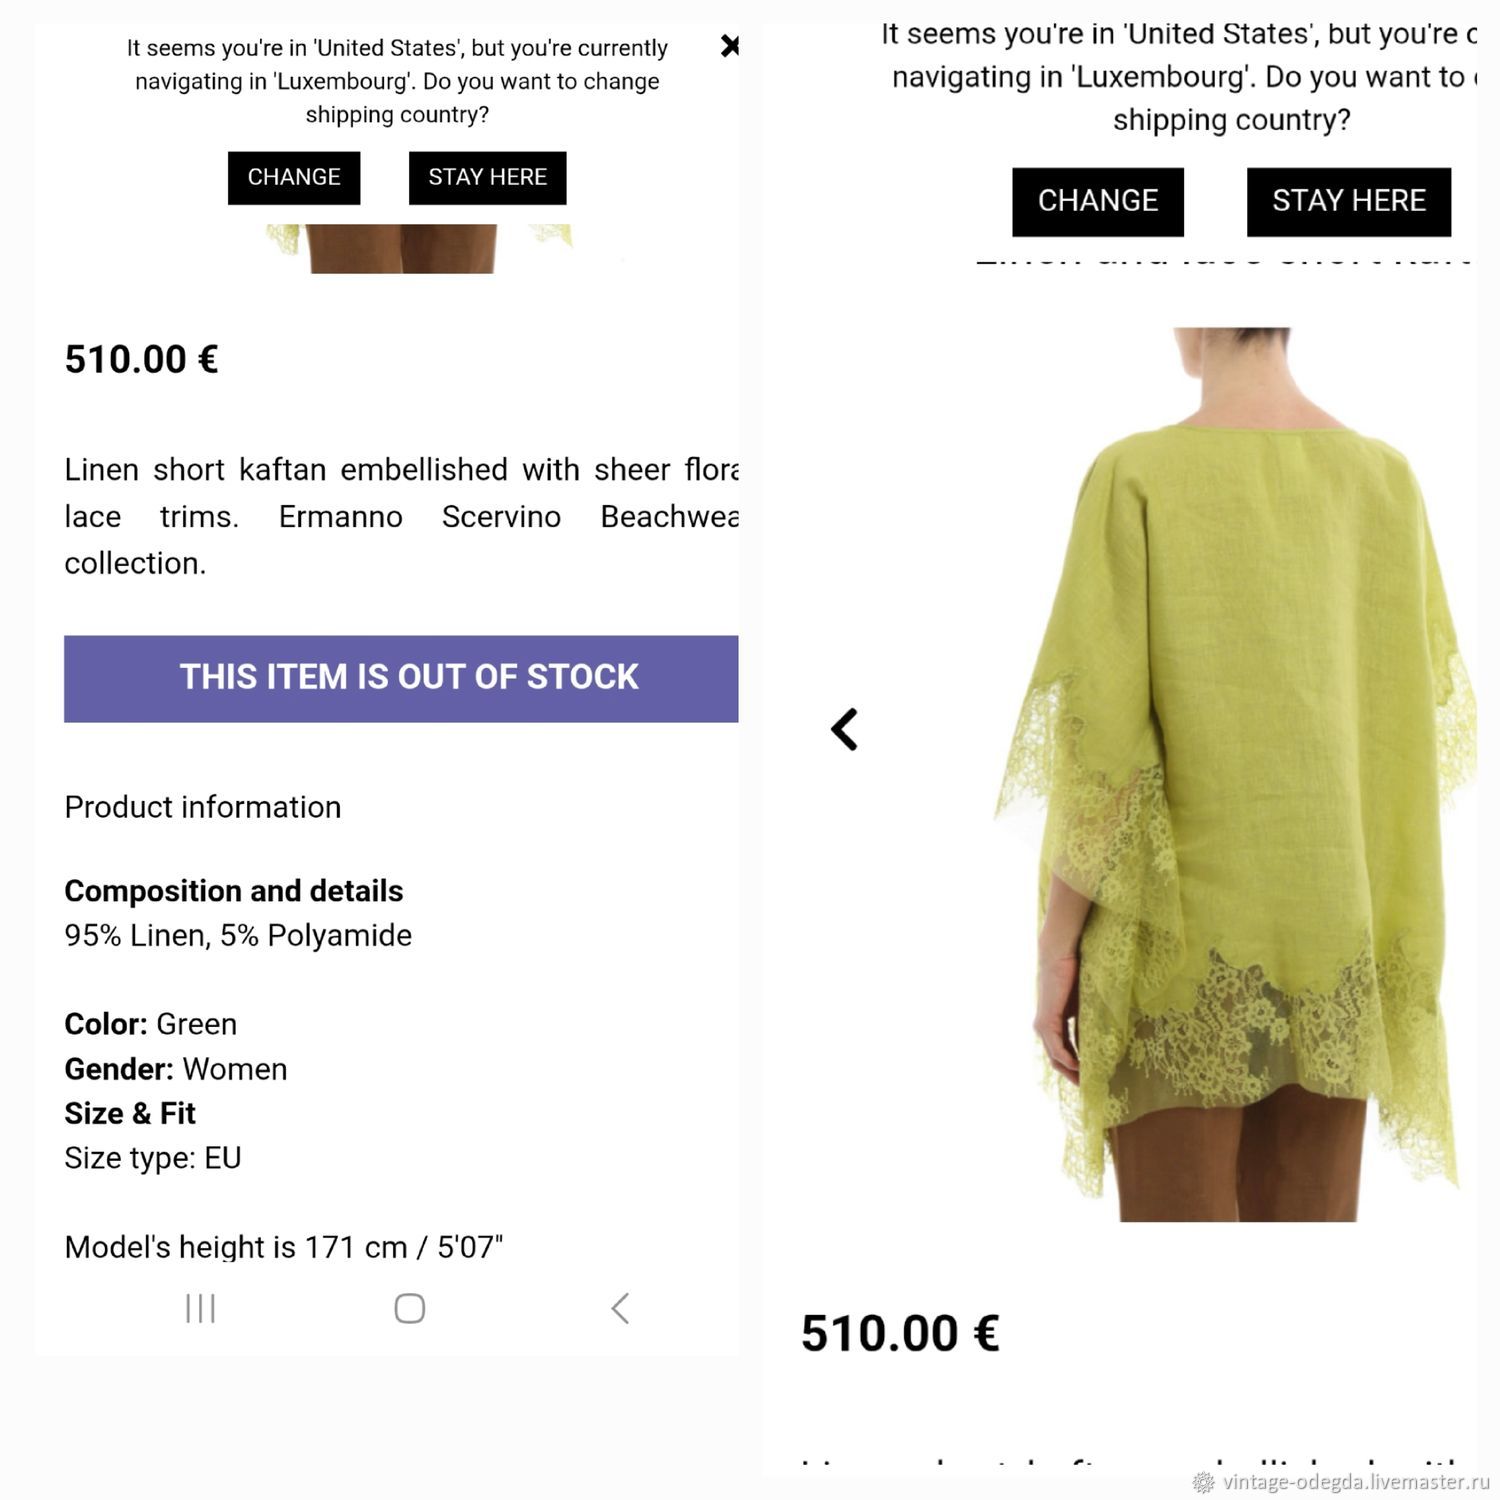Screen dimensions: 1500x1500
Task: Click the kaftan description paragraph
Action: pyautogui.click(x=401, y=516)
